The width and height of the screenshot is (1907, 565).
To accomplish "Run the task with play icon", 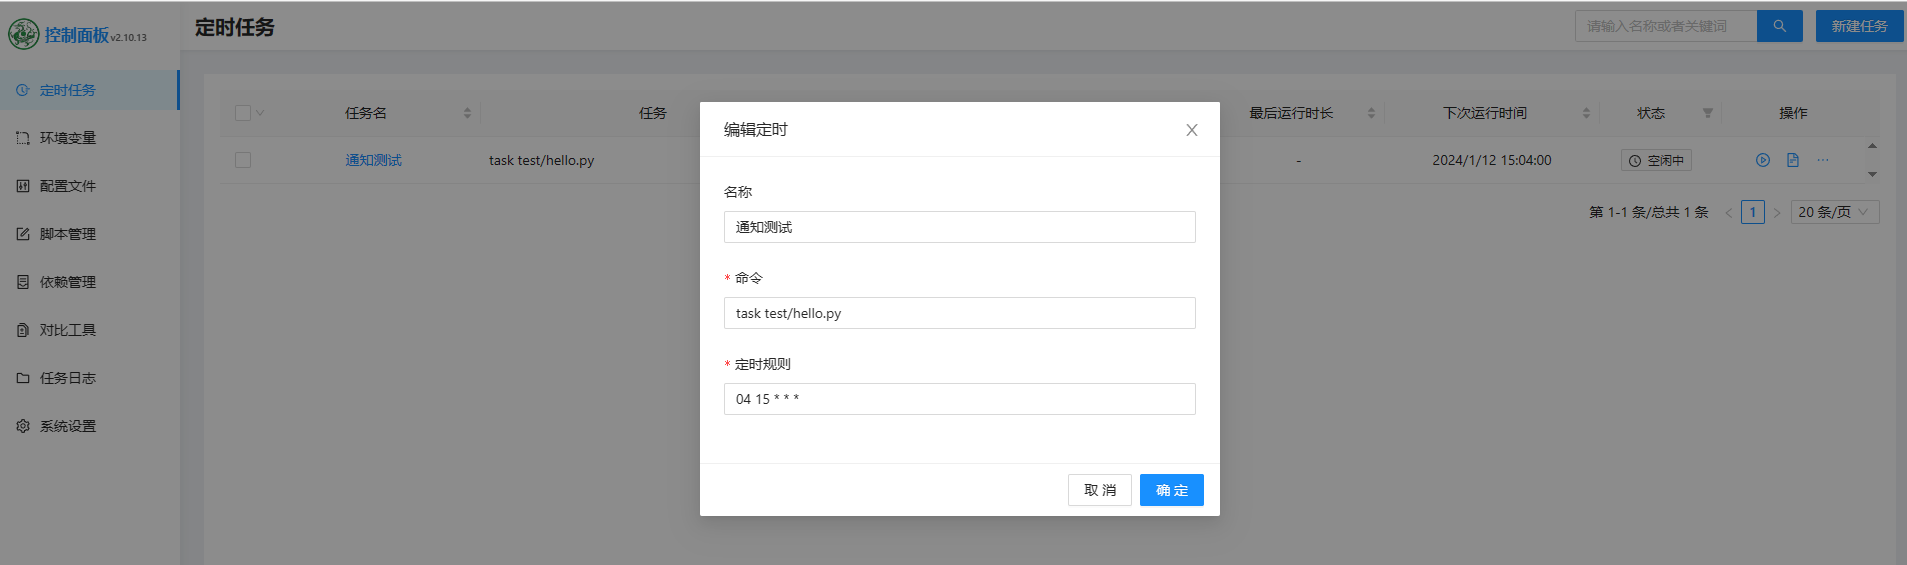I will coord(1763,160).
